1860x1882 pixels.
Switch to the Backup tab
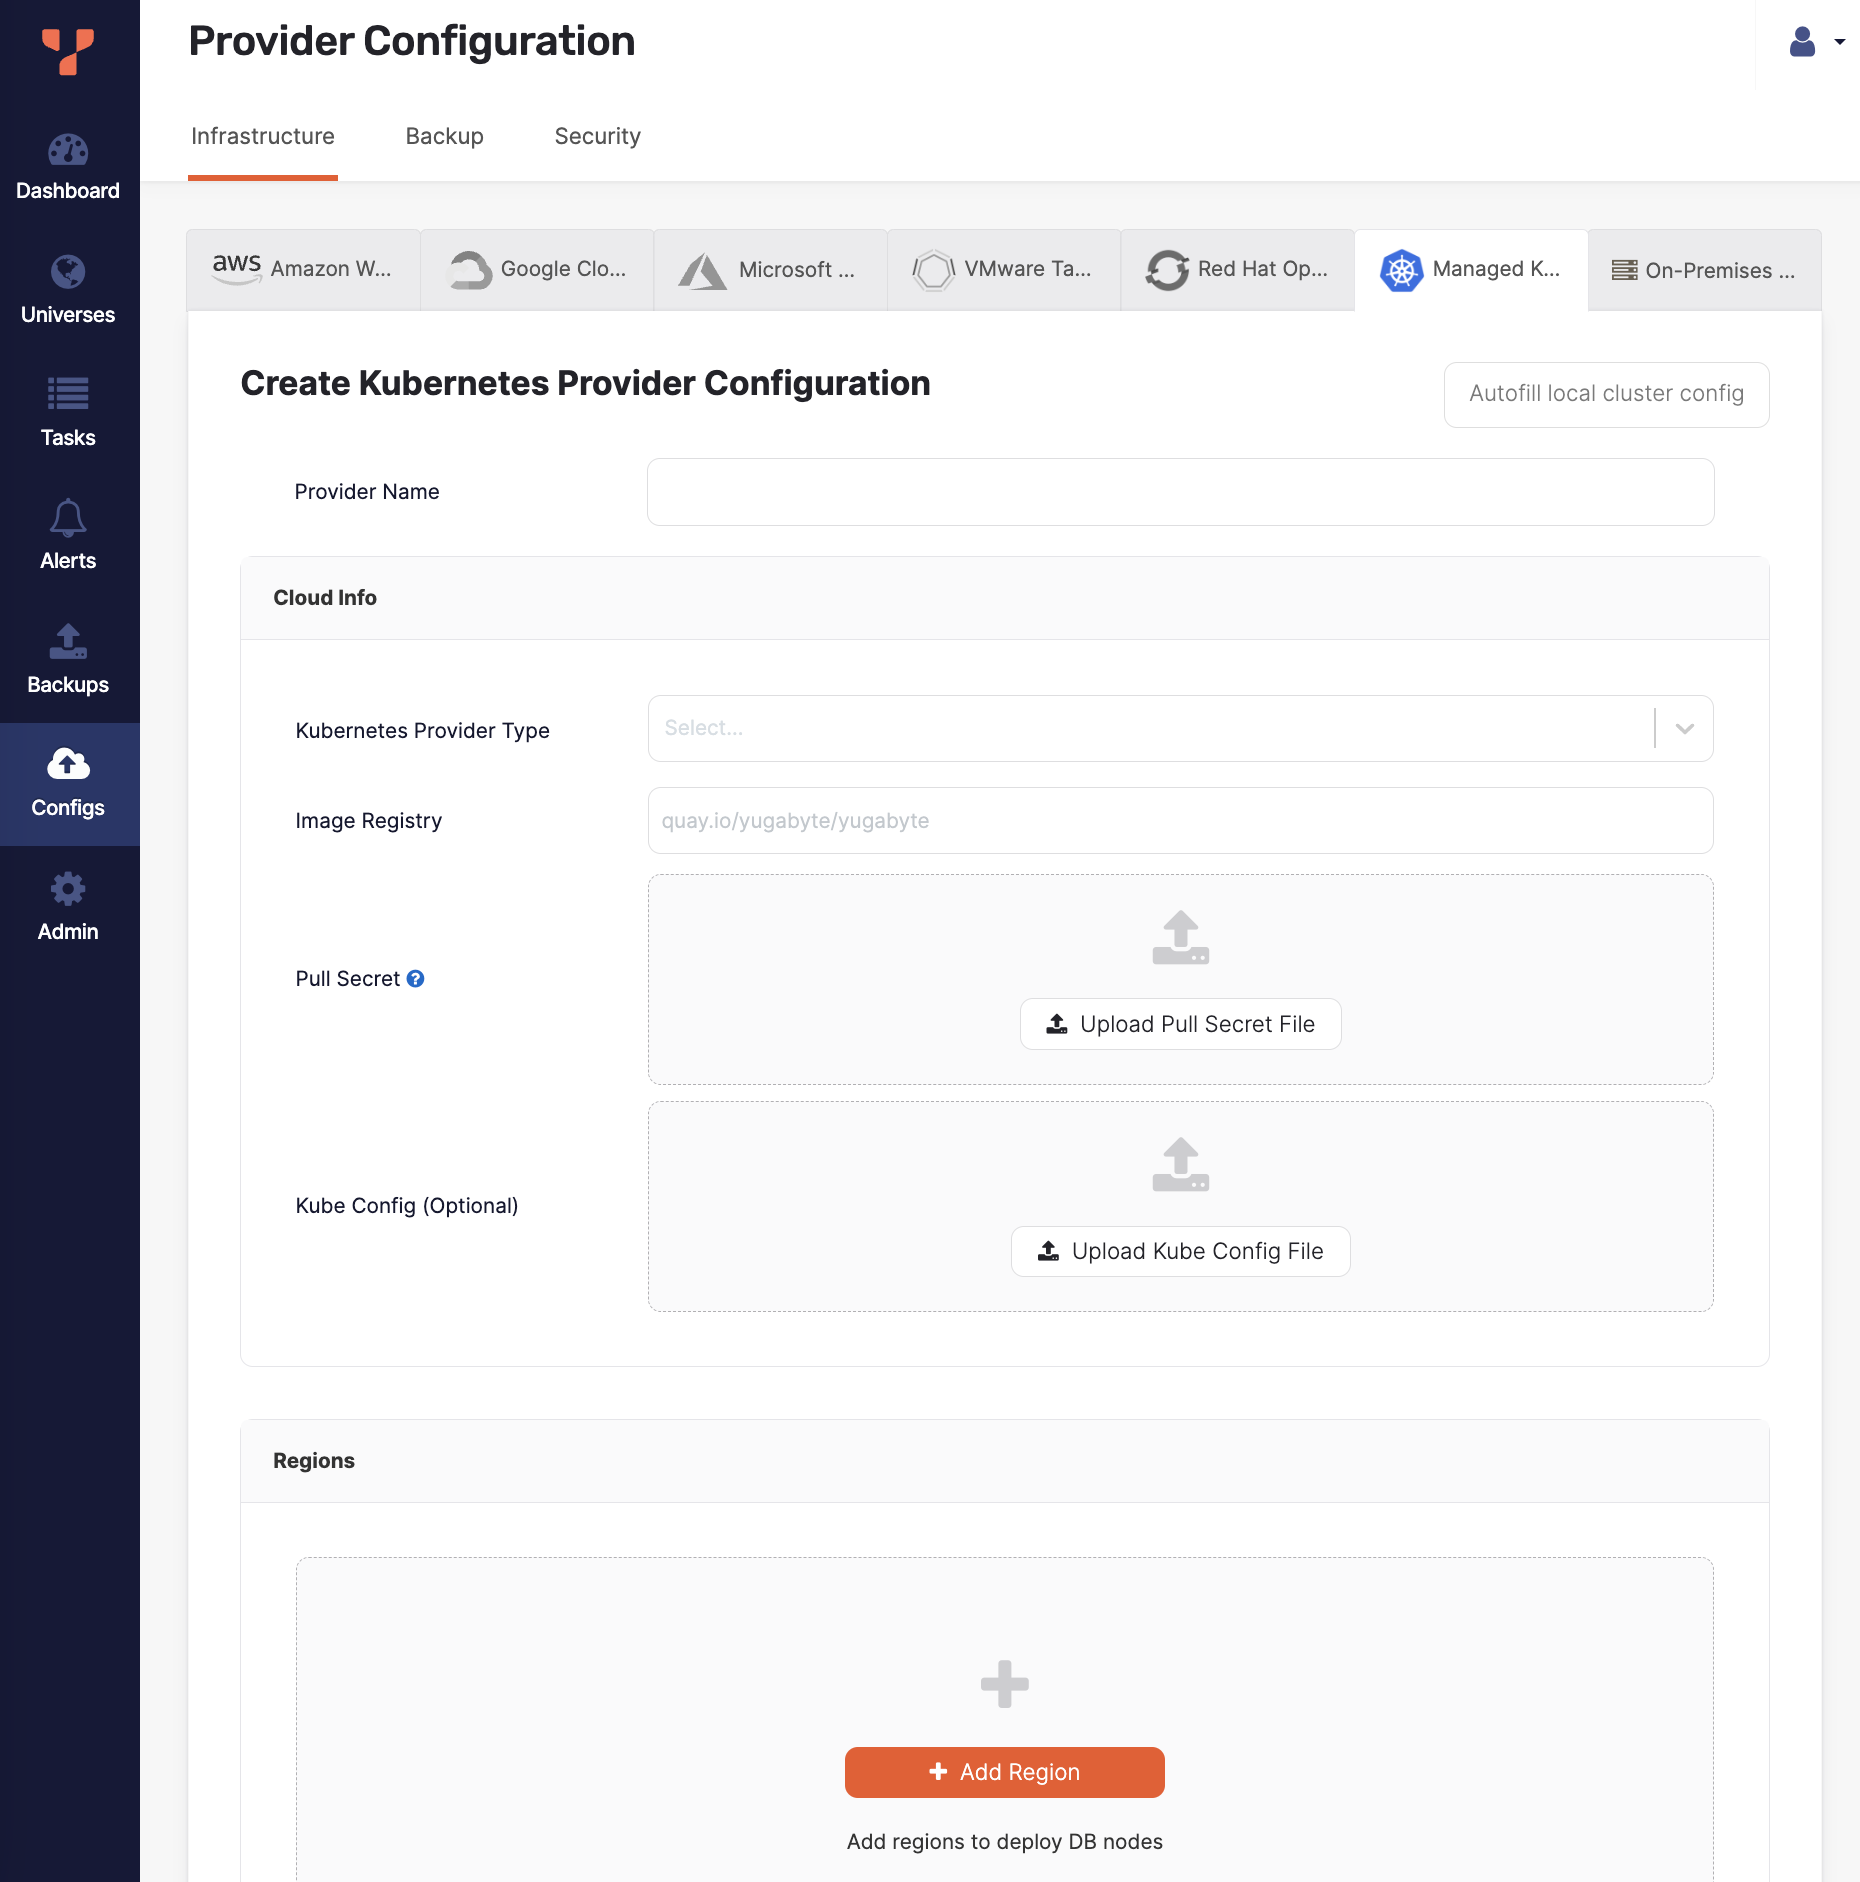(444, 136)
